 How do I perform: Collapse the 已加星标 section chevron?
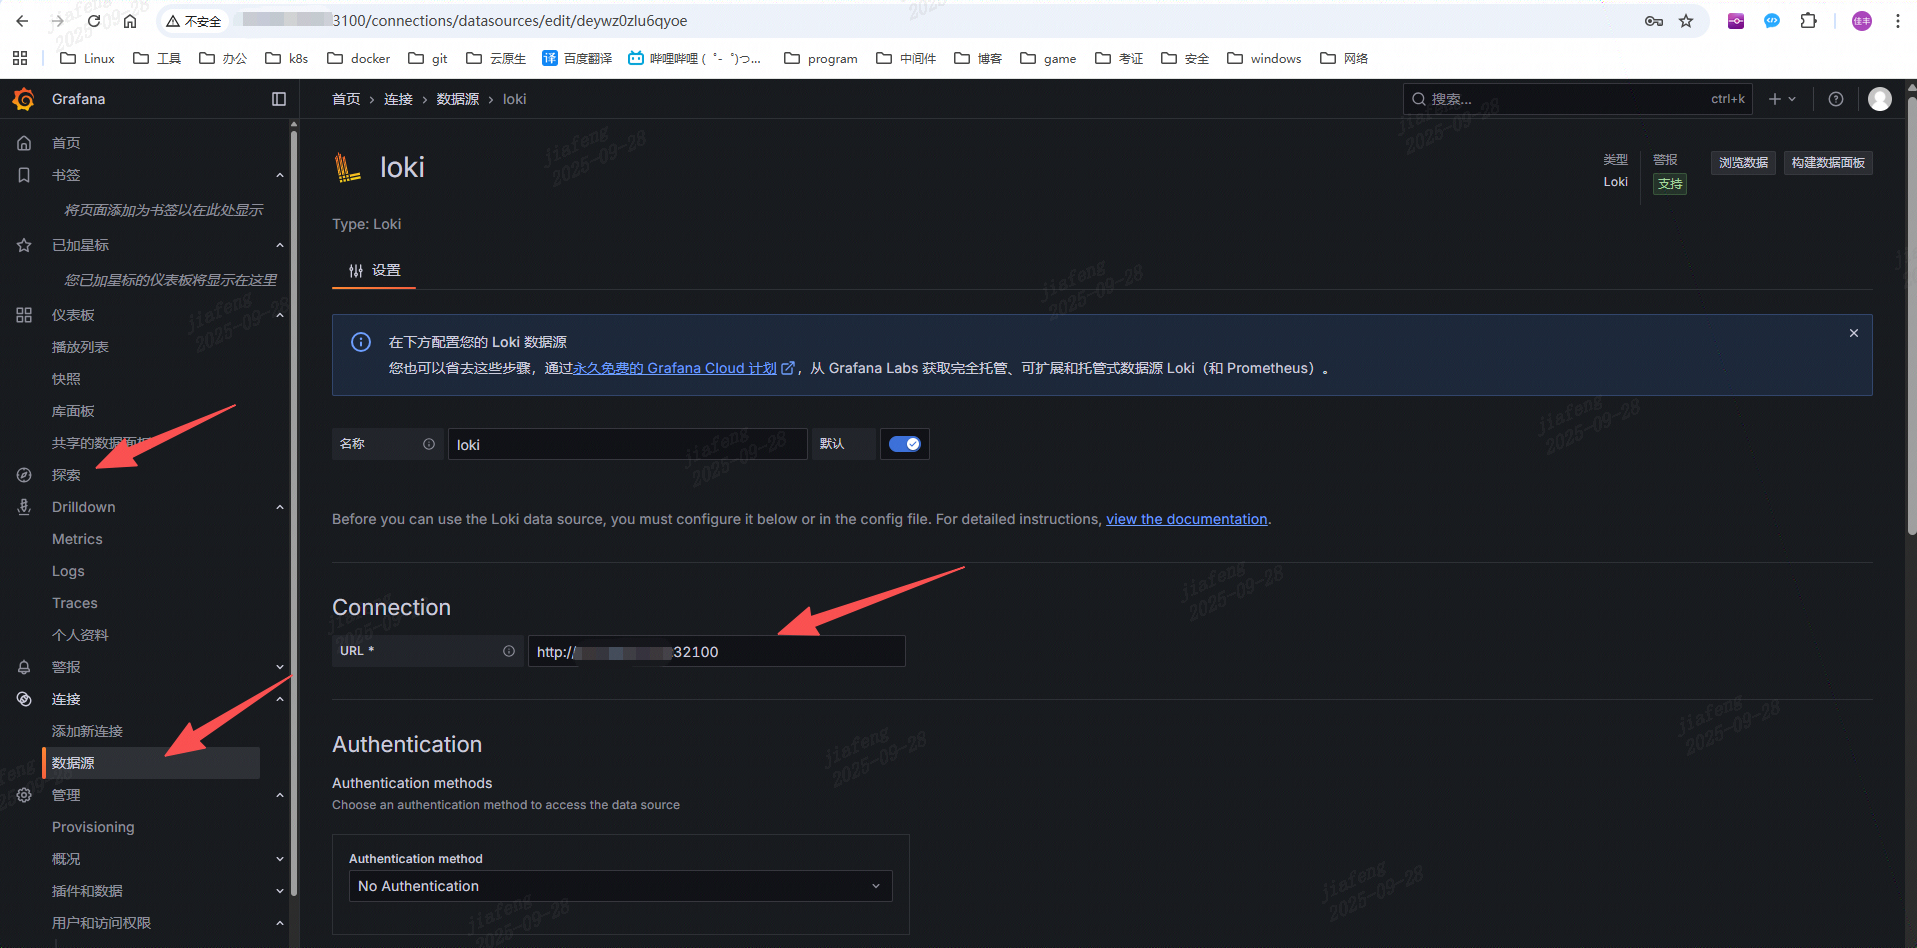[x=280, y=245]
